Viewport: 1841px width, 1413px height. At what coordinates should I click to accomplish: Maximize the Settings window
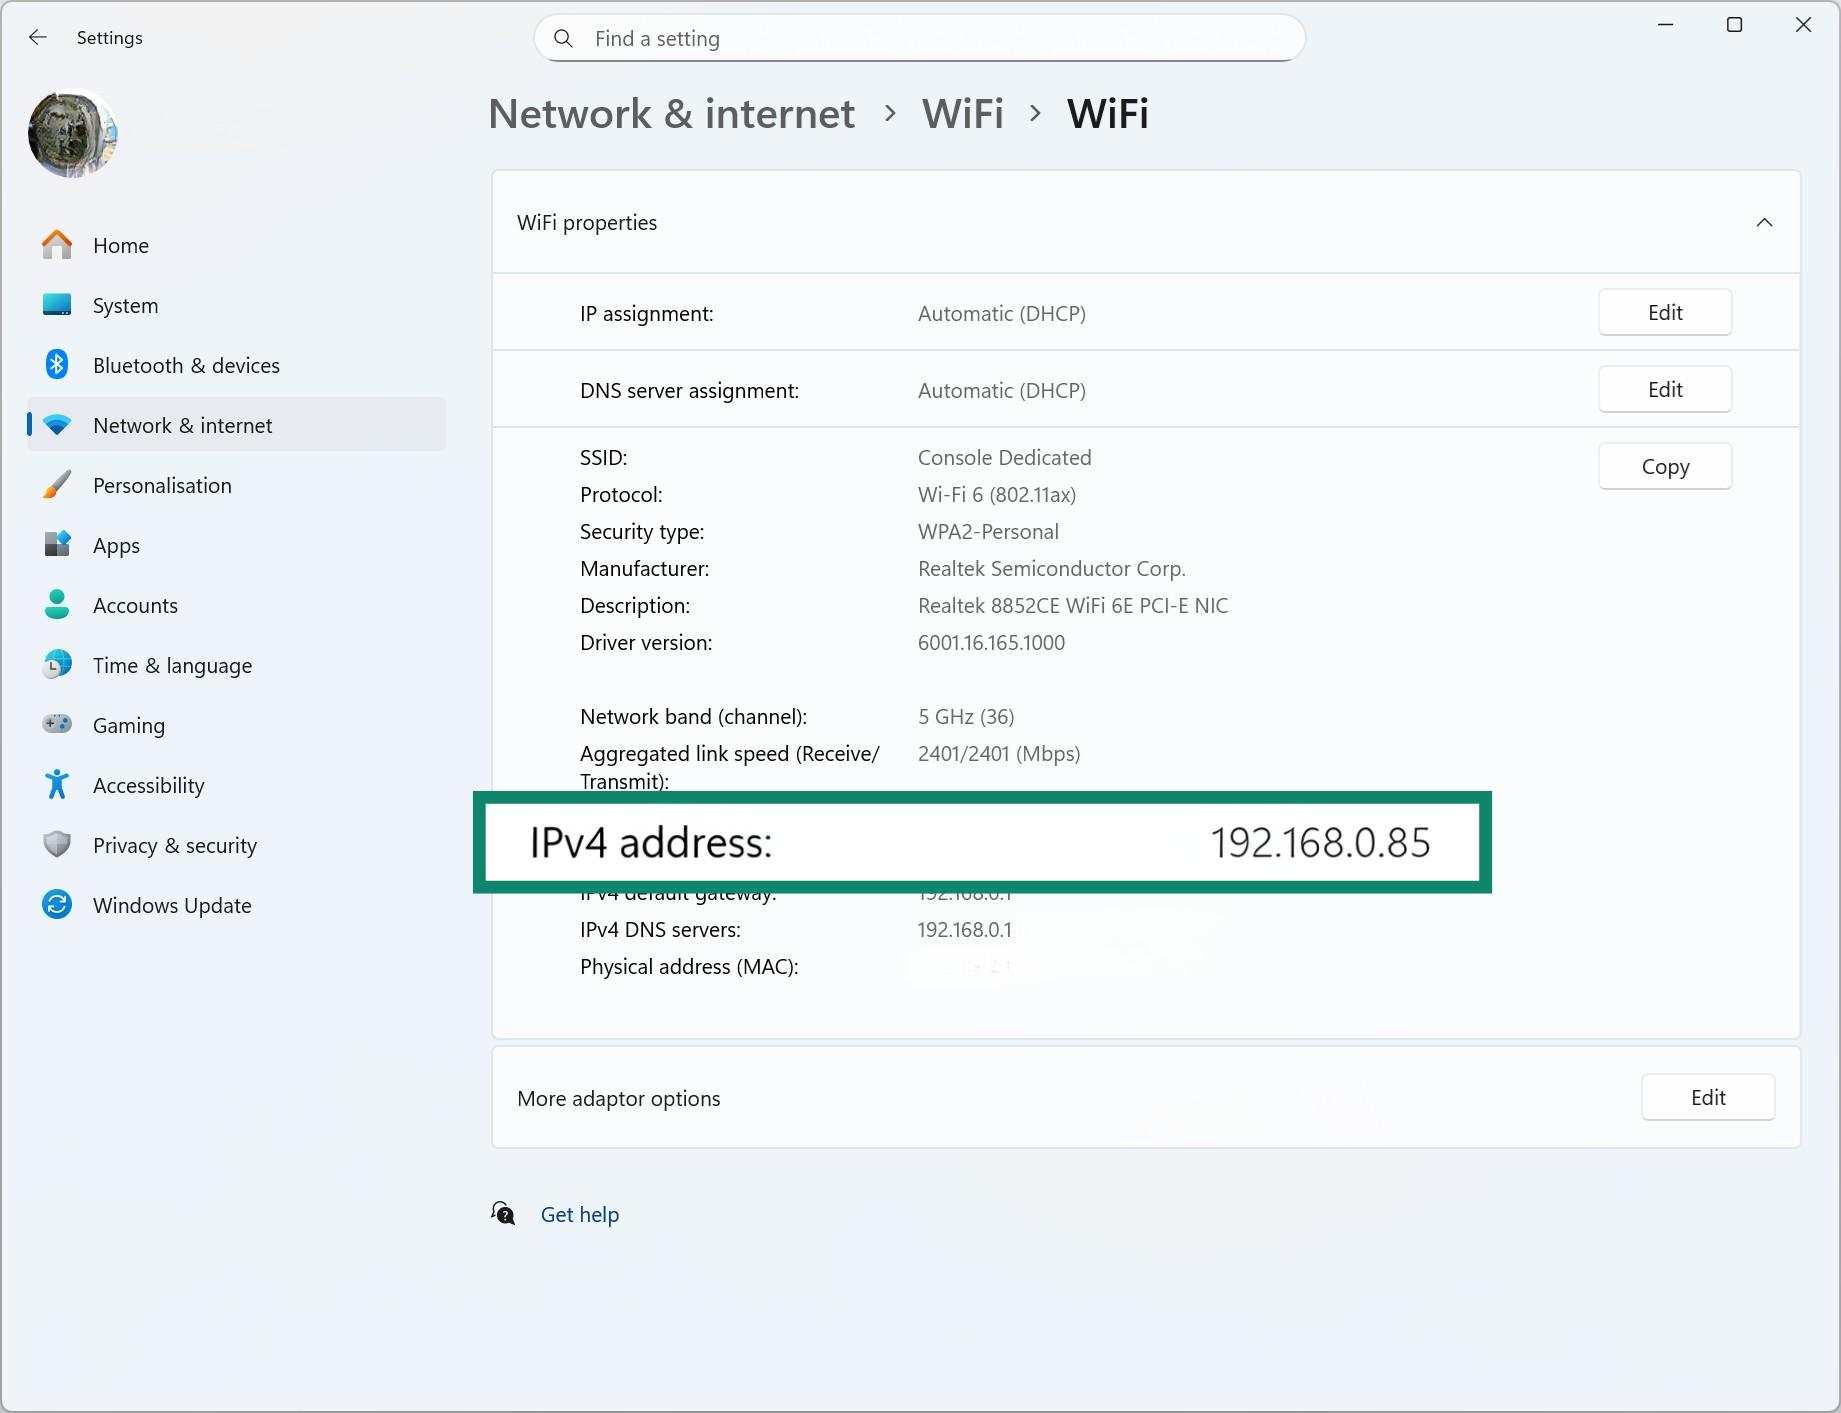coord(1734,25)
